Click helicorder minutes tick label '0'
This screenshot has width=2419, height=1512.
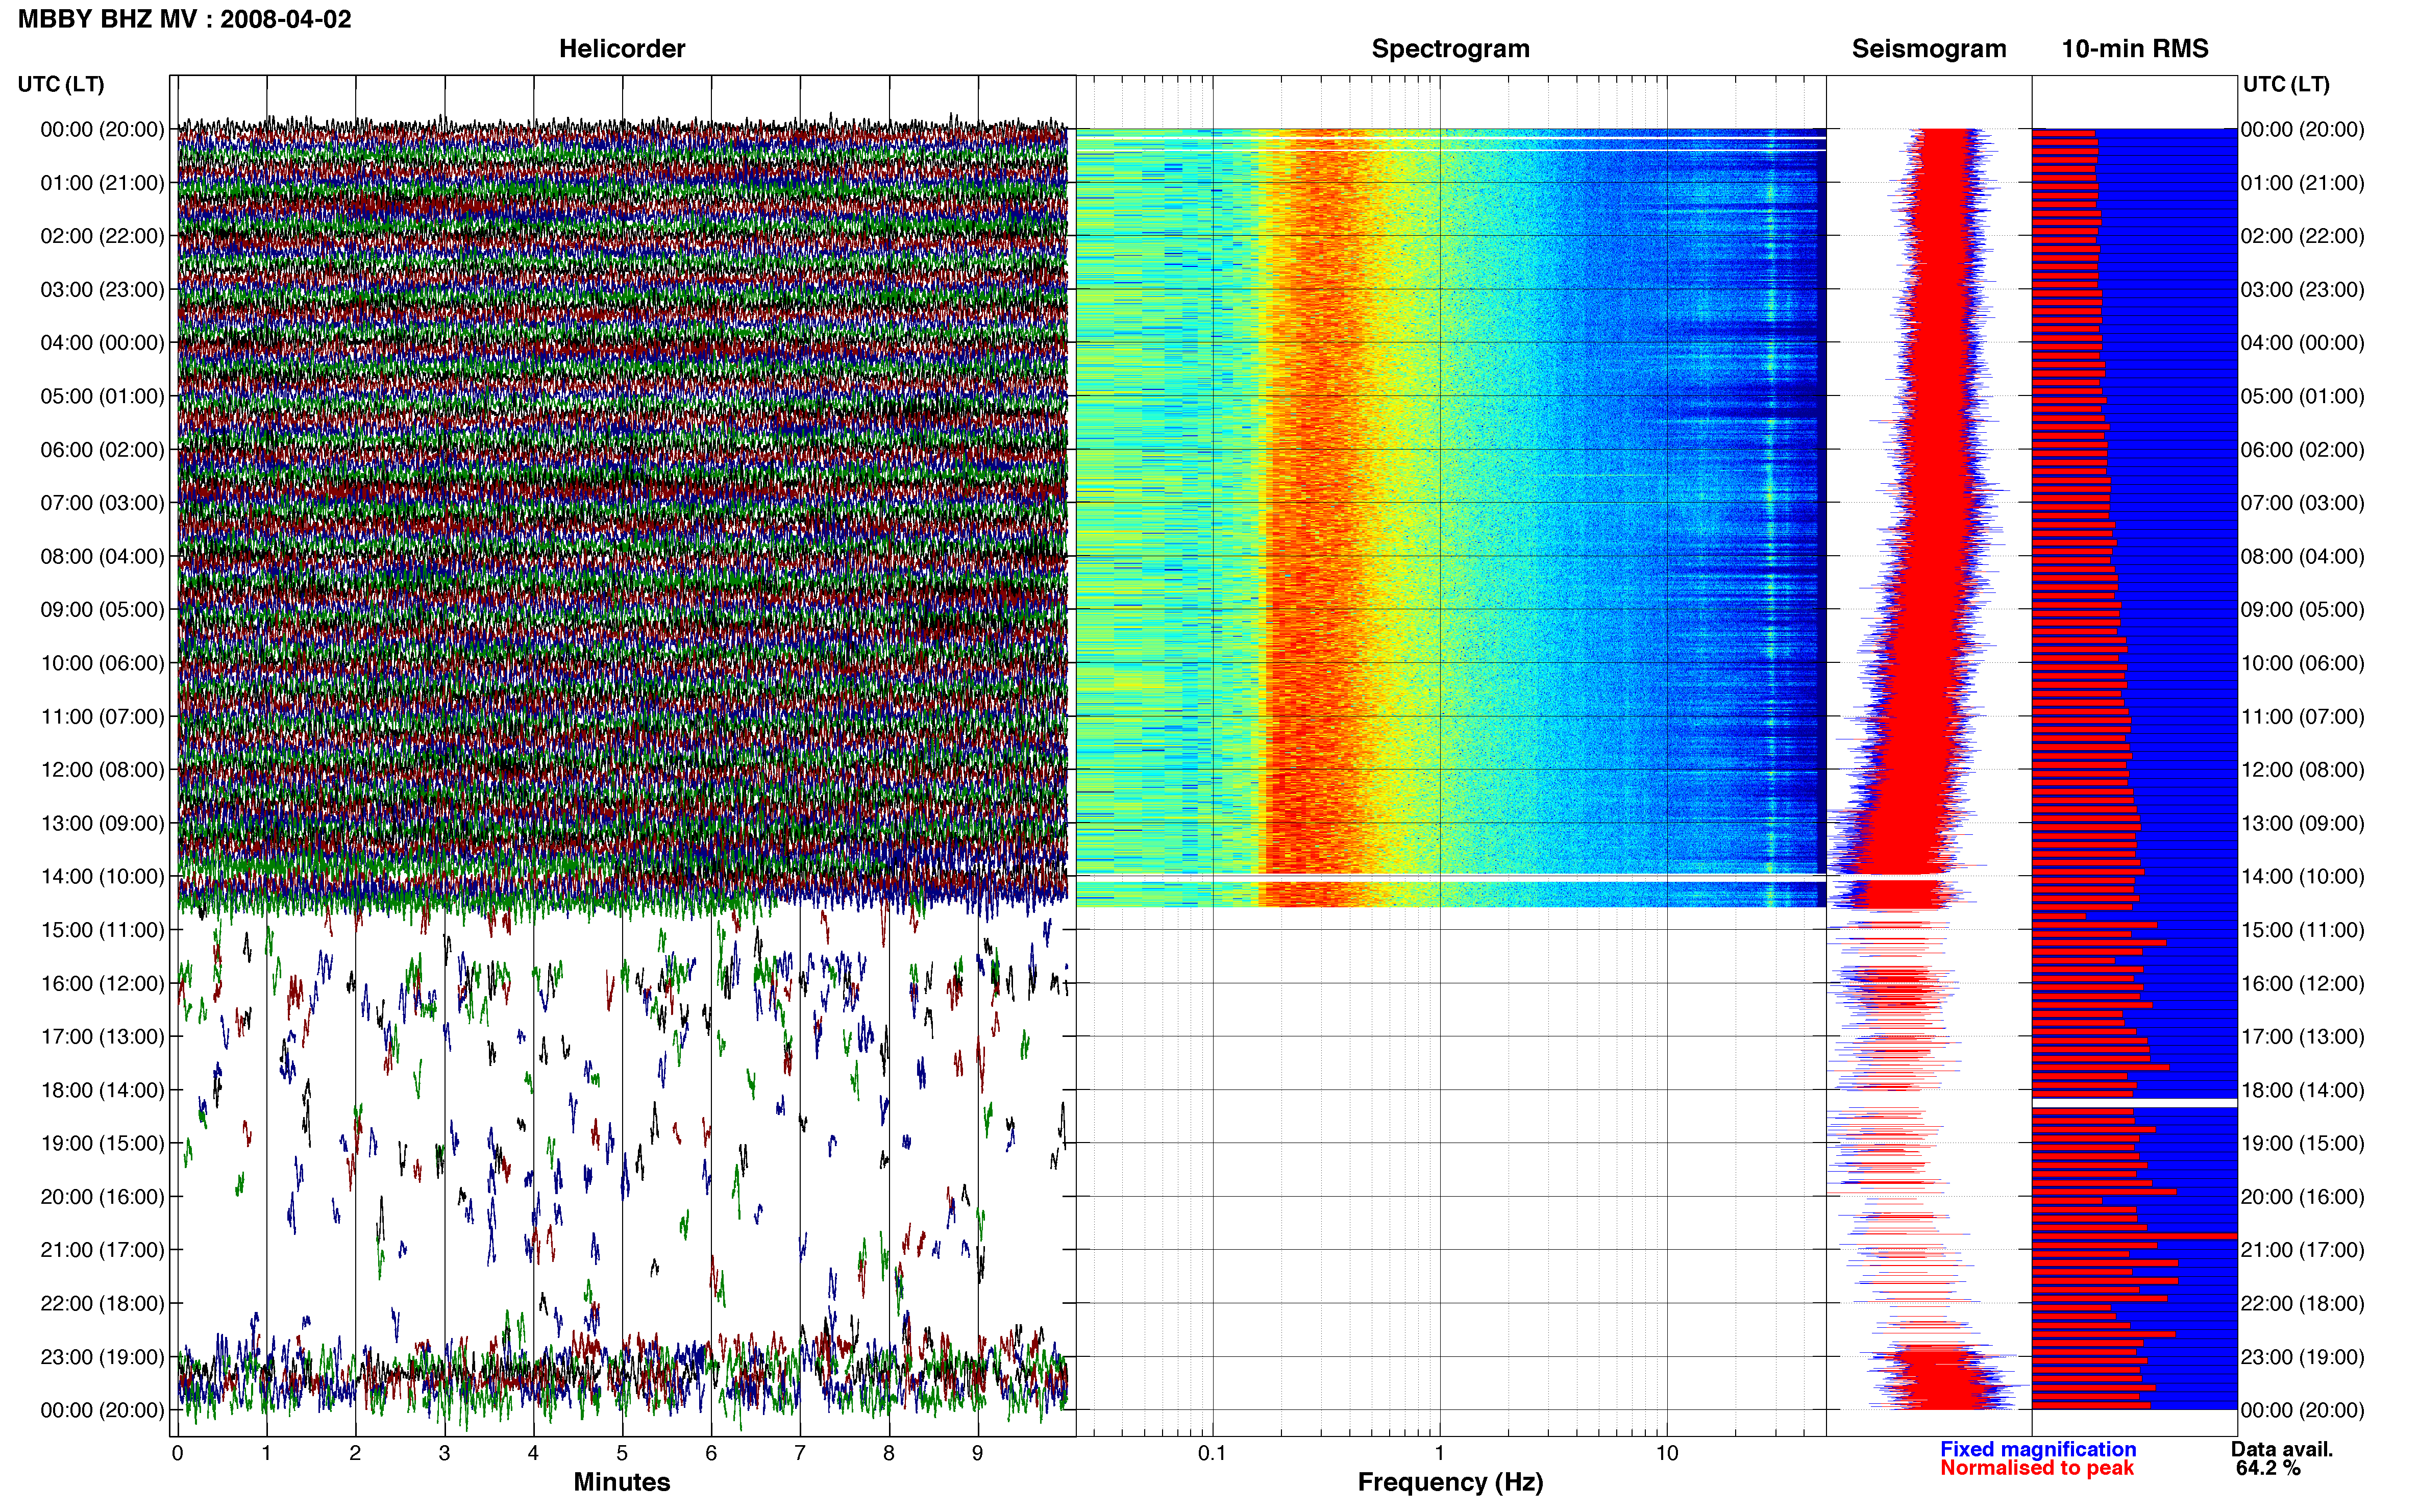[177, 1453]
